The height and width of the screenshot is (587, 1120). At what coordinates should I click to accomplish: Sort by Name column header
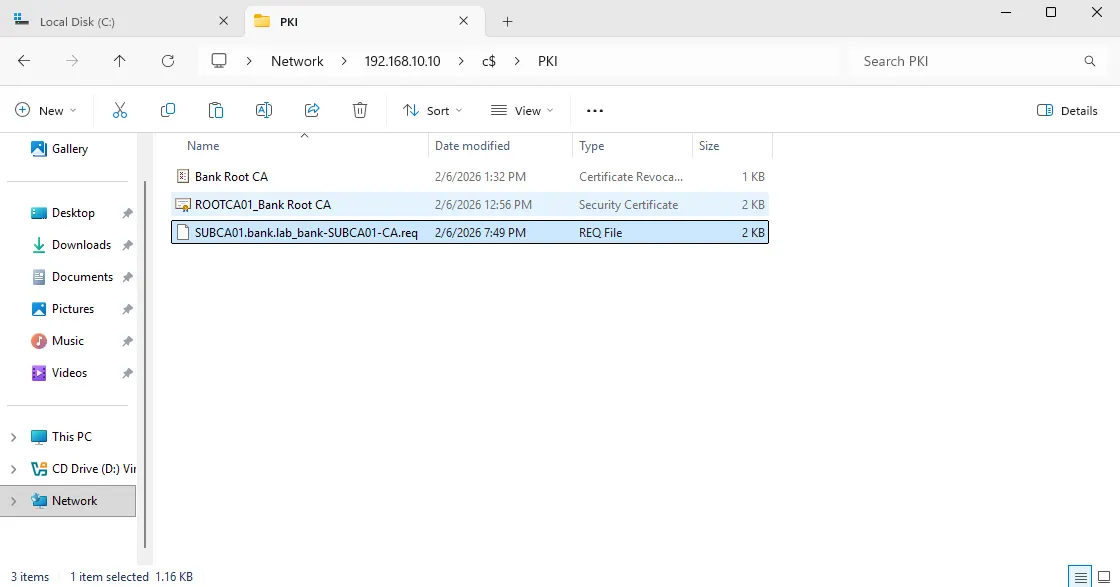[299, 146]
